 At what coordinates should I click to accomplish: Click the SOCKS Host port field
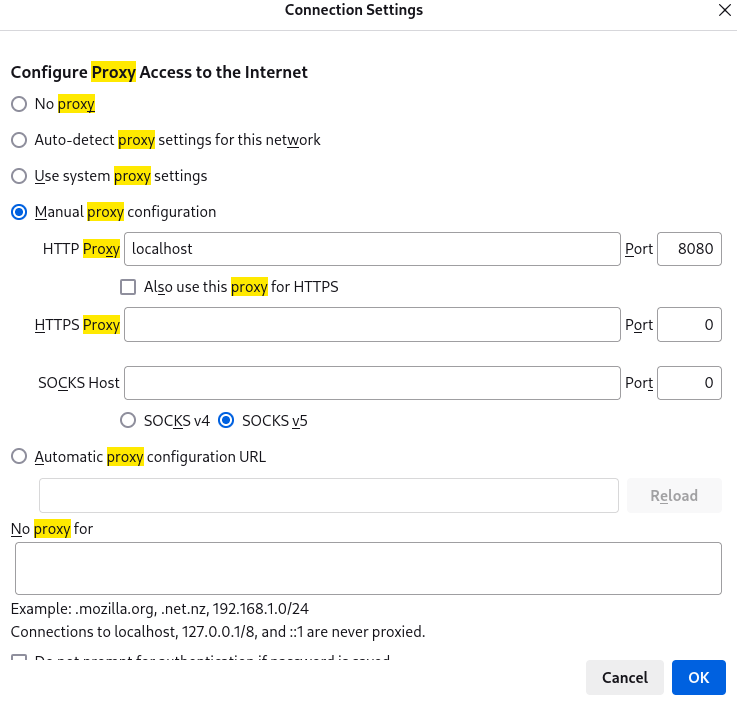689,382
